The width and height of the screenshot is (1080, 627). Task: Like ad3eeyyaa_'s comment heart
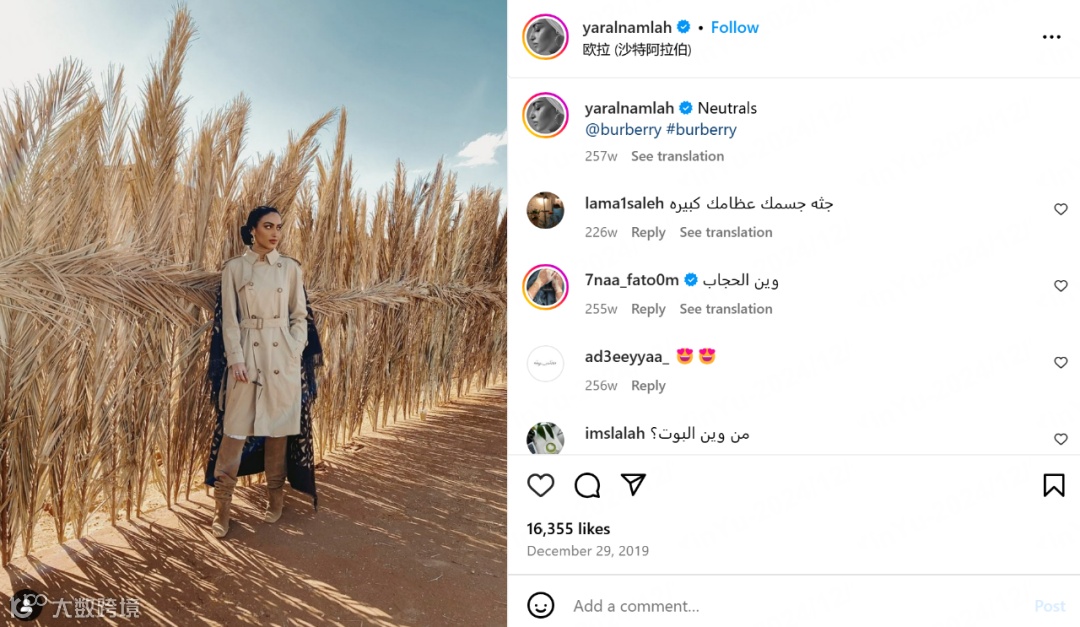1061,362
